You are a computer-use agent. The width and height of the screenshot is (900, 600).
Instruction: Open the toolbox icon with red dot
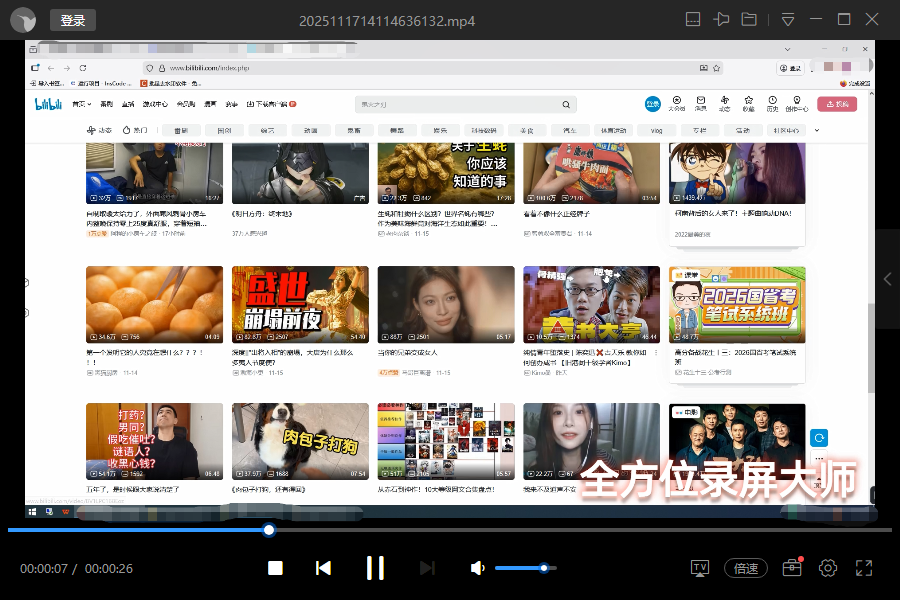point(792,568)
